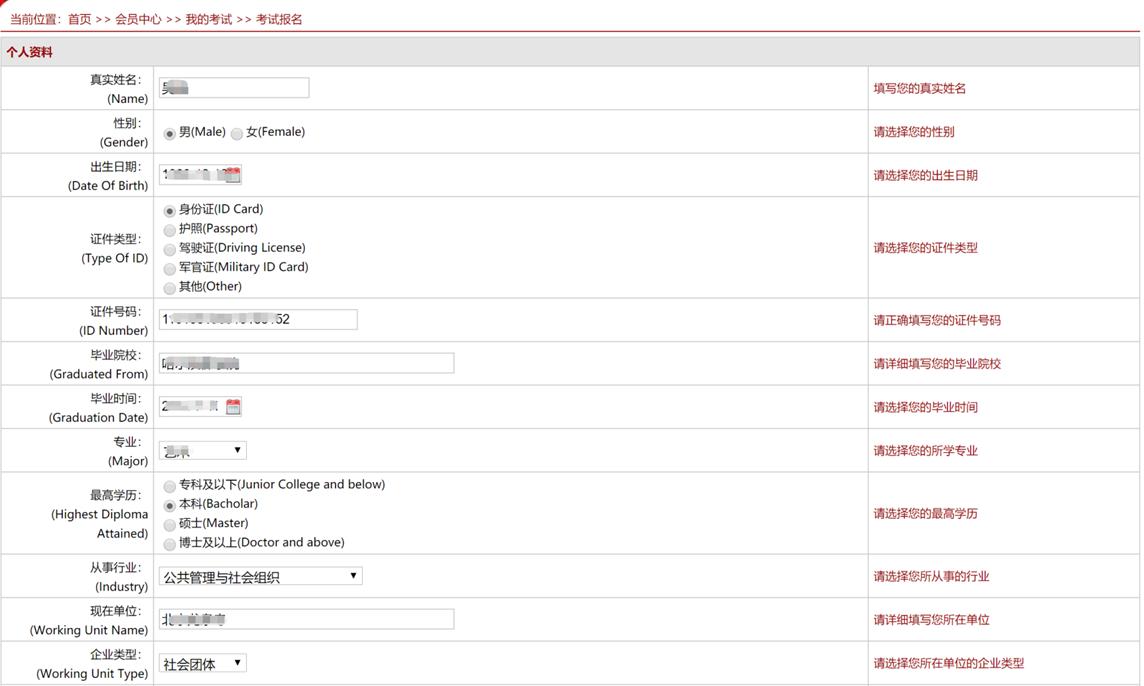The height and width of the screenshot is (686, 1144).
Task: Select the 男(Male) gender option
Action: click(169, 133)
